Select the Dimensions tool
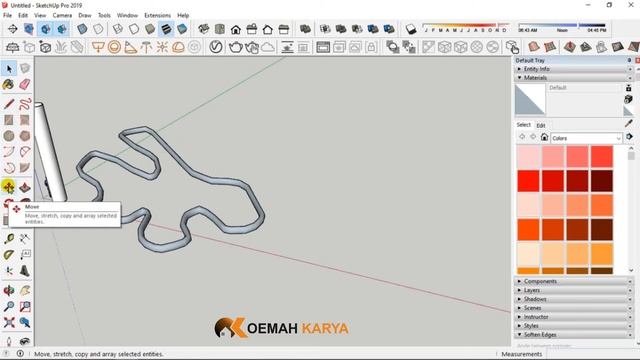Screen dimensions: 640x360 [25, 239]
